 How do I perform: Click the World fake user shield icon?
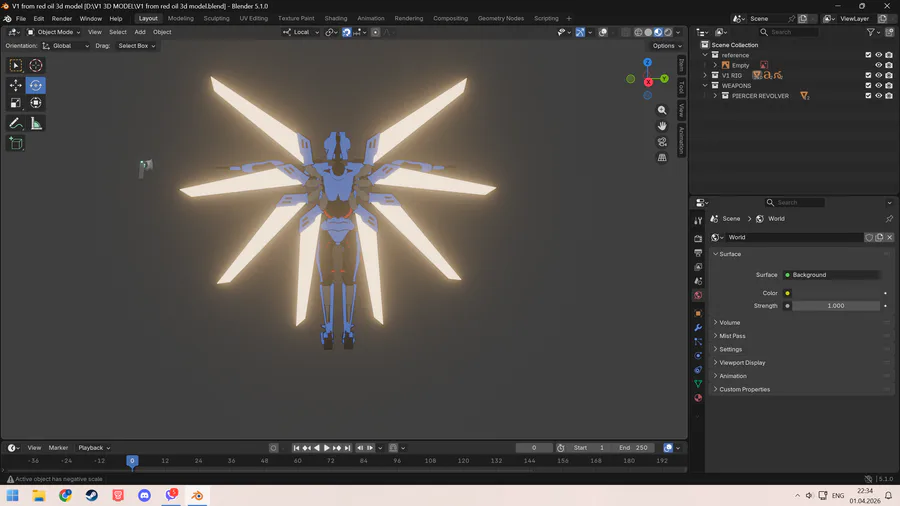869,237
